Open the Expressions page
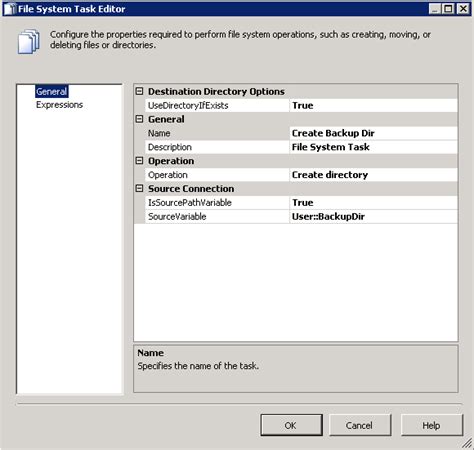 pyautogui.click(x=59, y=105)
